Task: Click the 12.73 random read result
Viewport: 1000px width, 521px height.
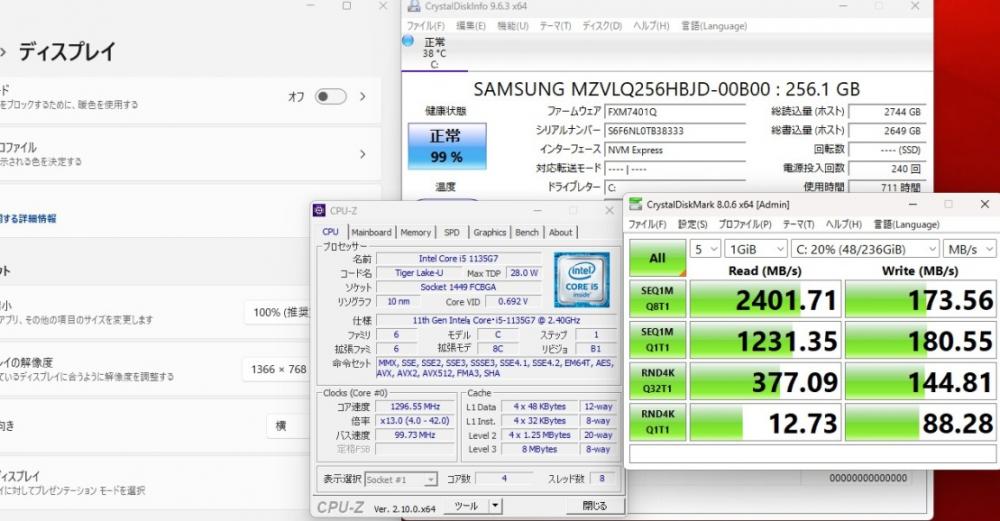Action: click(x=765, y=422)
